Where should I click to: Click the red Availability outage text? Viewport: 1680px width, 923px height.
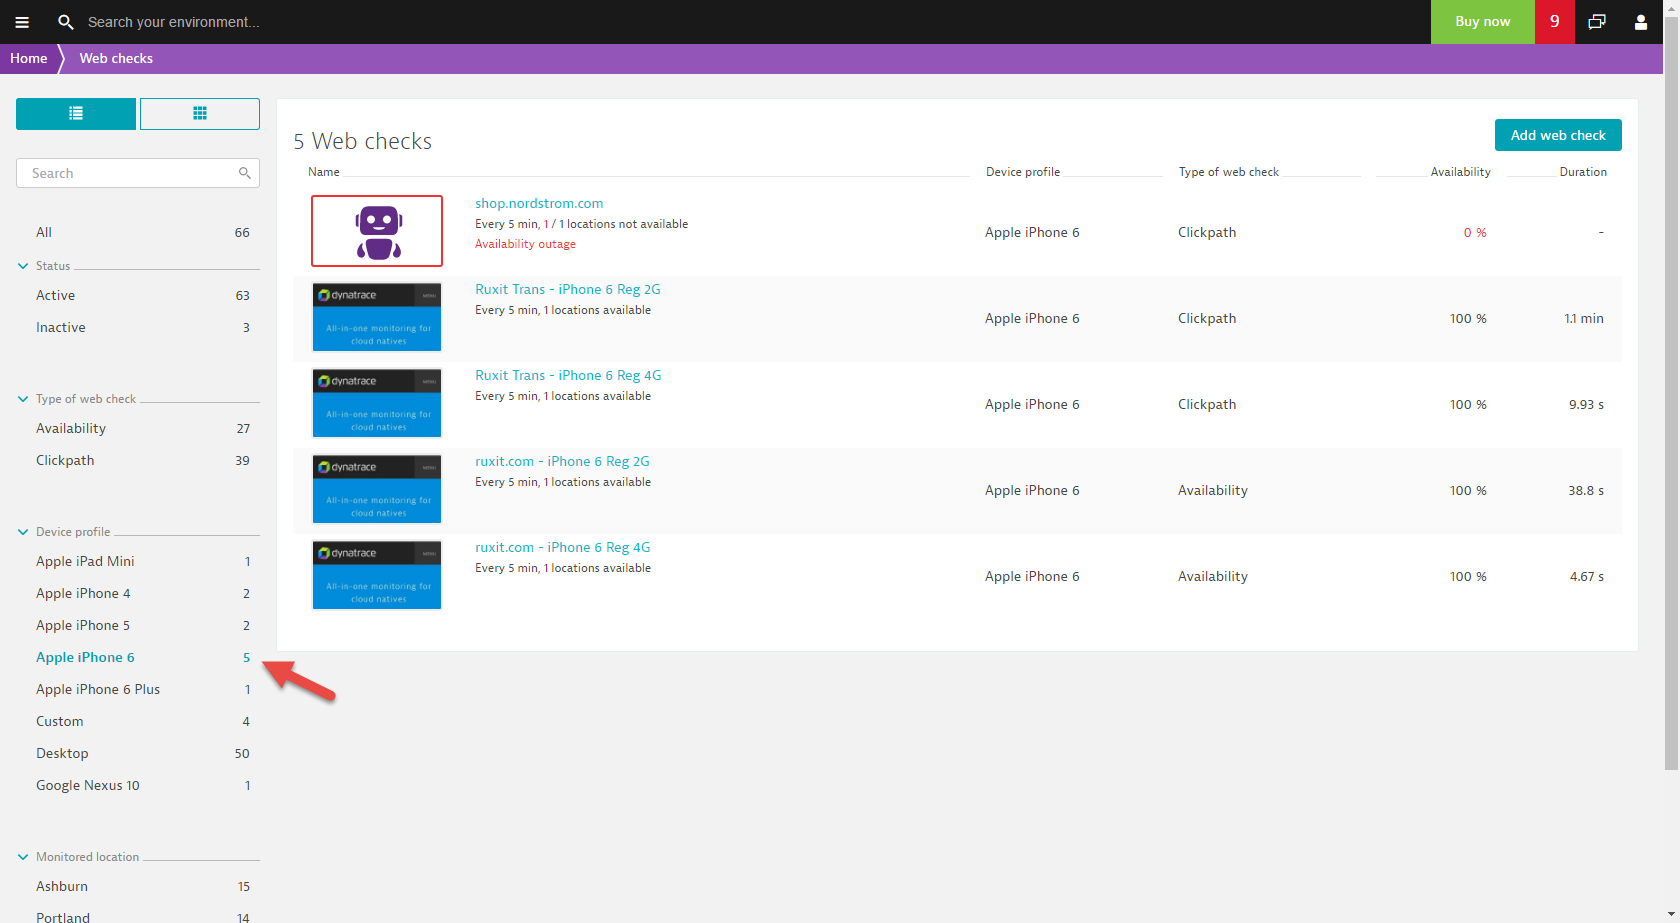(x=525, y=244)
